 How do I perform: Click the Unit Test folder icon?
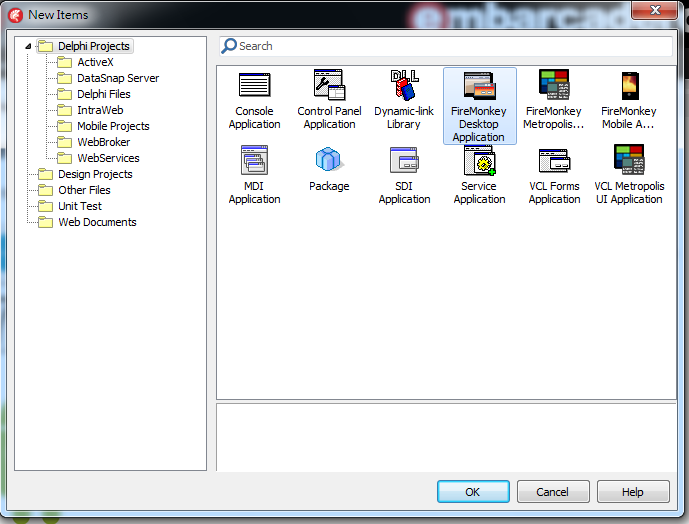(x=45, y=206)
